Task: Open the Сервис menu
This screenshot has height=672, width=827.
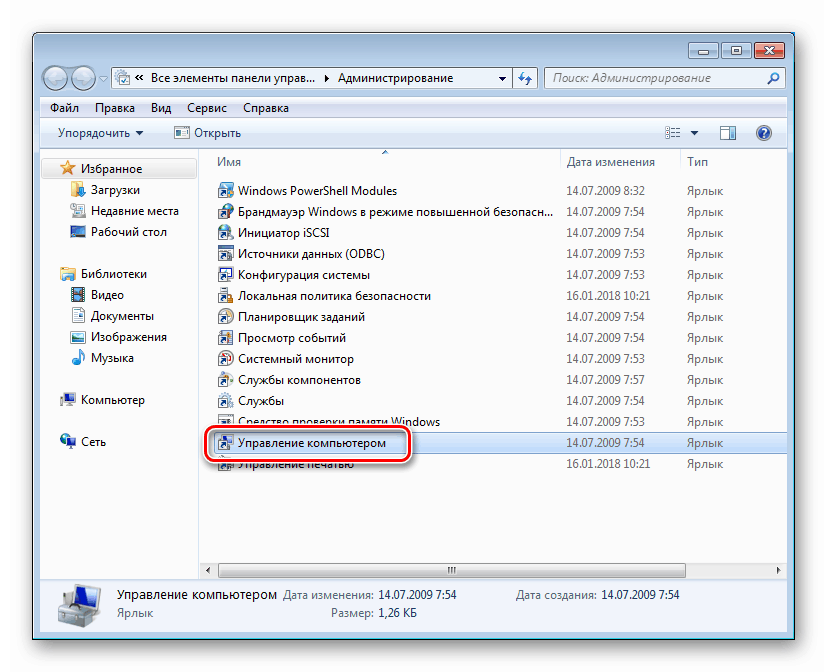Action: [207, 108]
